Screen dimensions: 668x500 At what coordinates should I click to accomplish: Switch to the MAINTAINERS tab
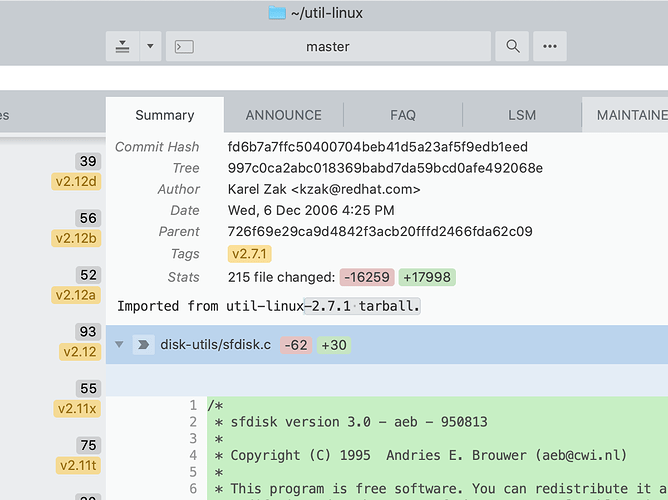pos(625,115)
